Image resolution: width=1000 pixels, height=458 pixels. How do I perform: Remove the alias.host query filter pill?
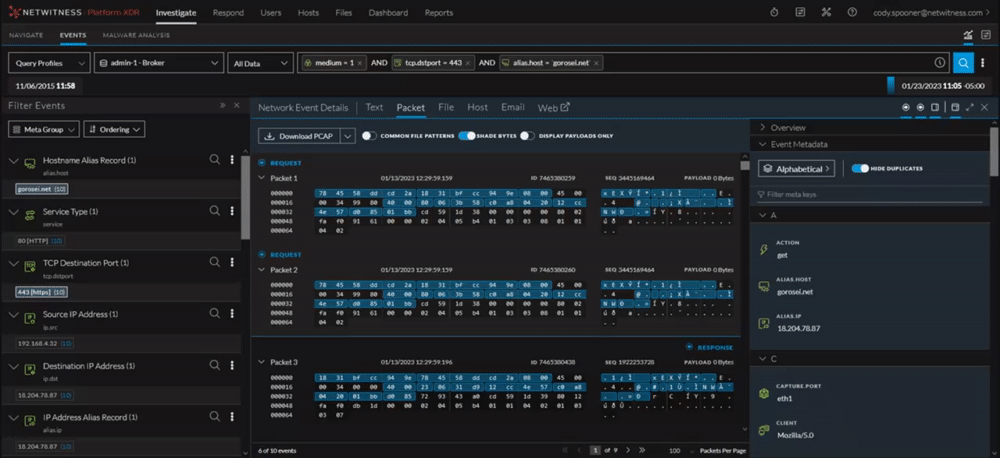tap(597, 62)
